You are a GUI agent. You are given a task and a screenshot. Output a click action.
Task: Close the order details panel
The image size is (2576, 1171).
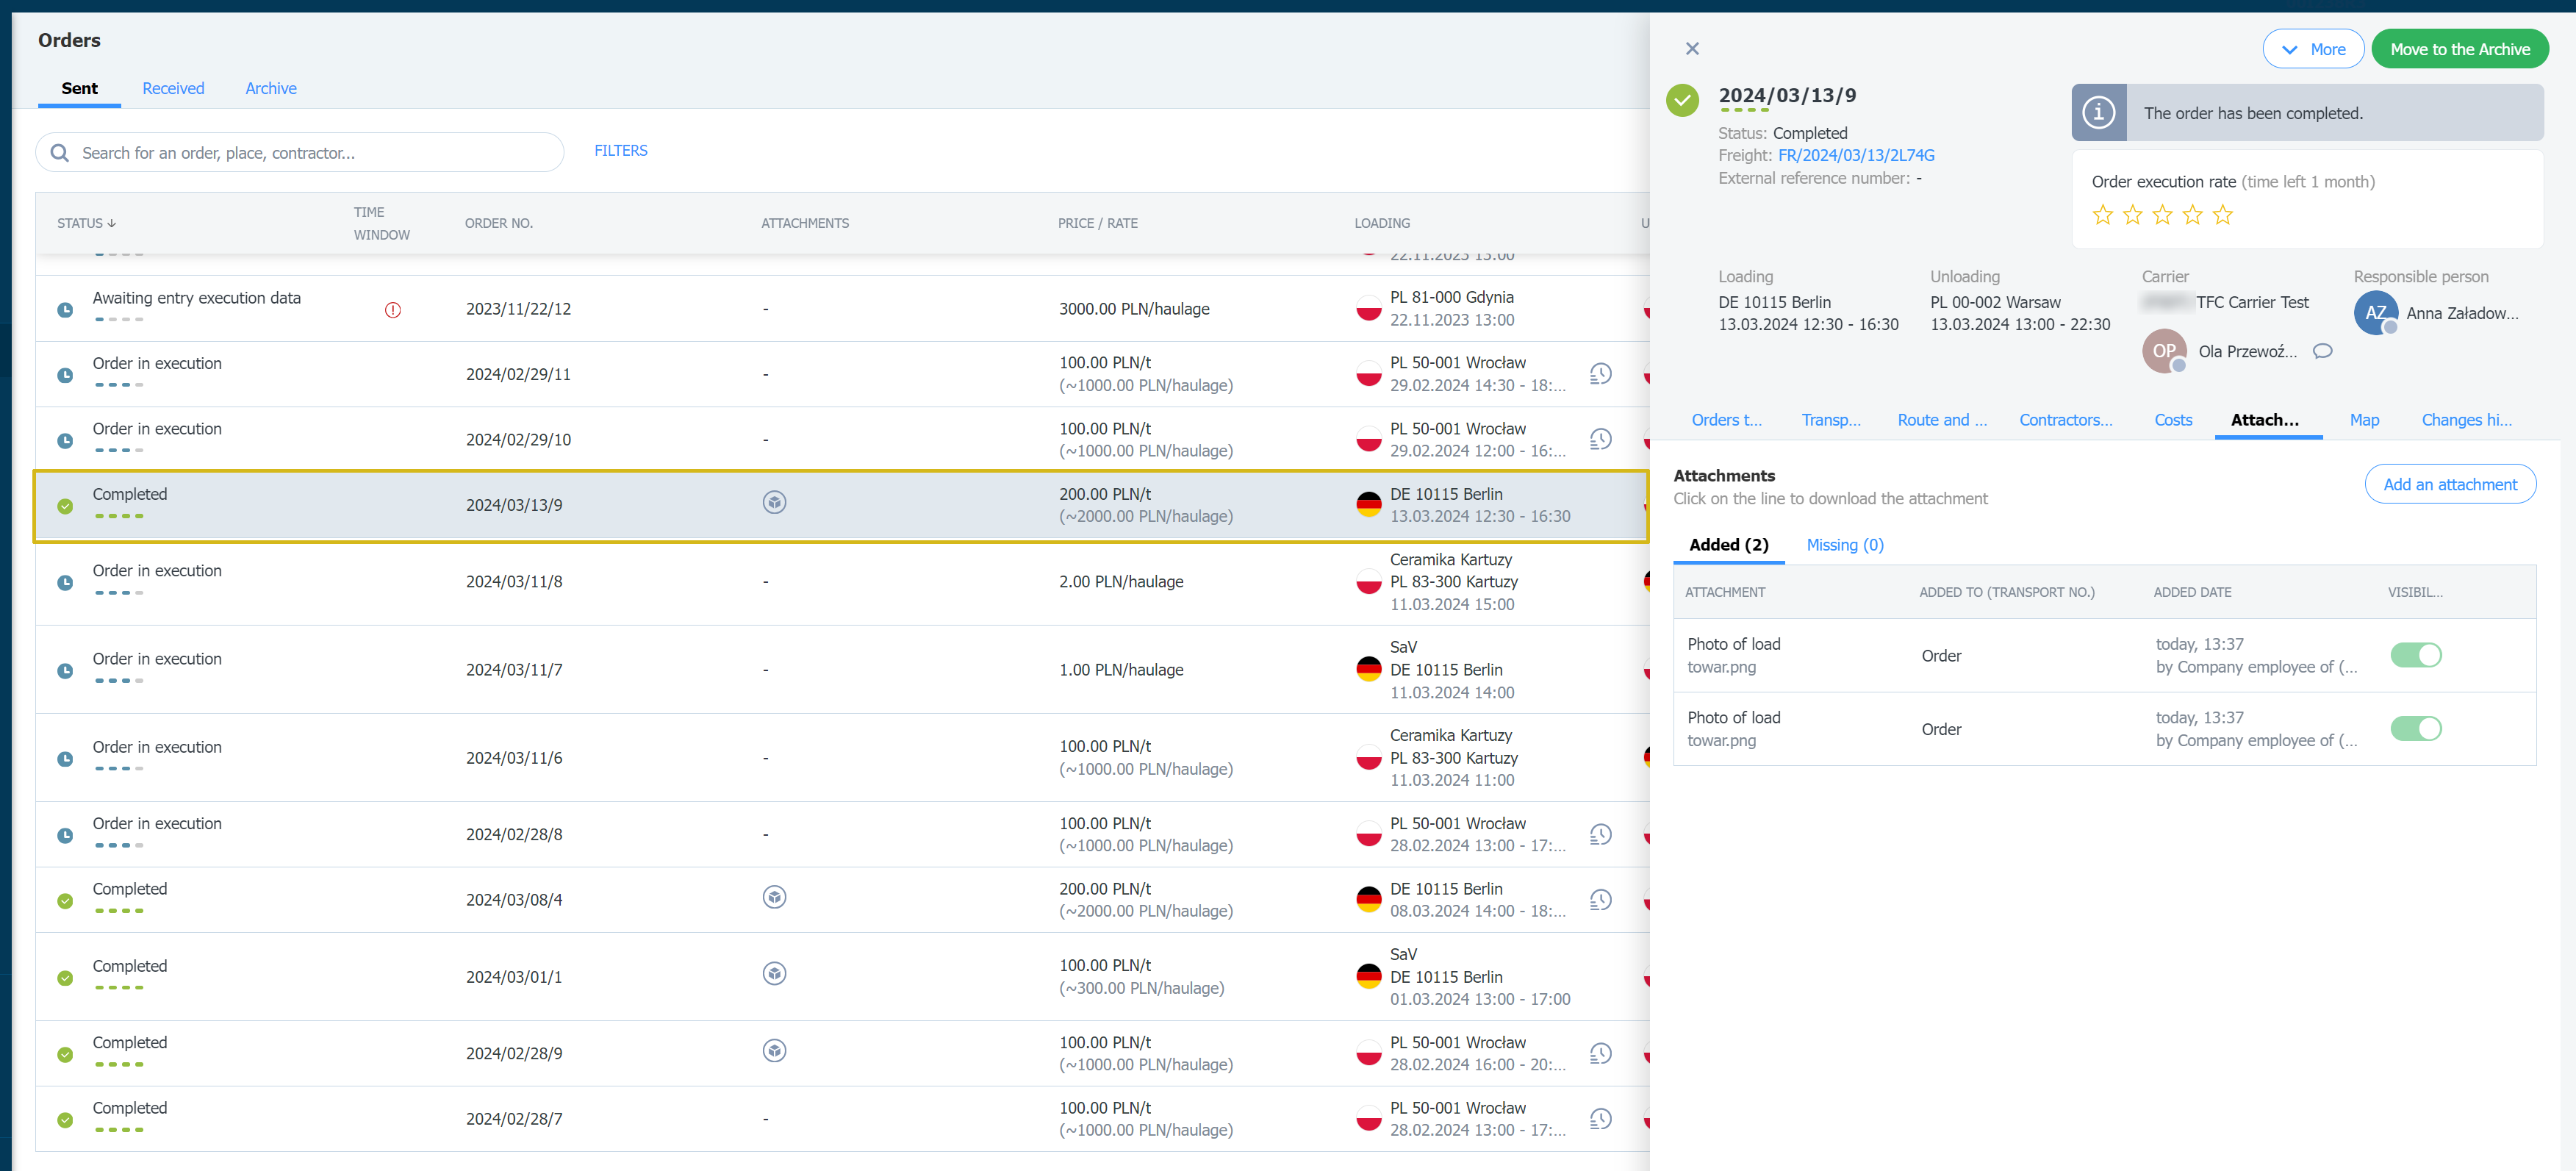tap(1692, 48)
